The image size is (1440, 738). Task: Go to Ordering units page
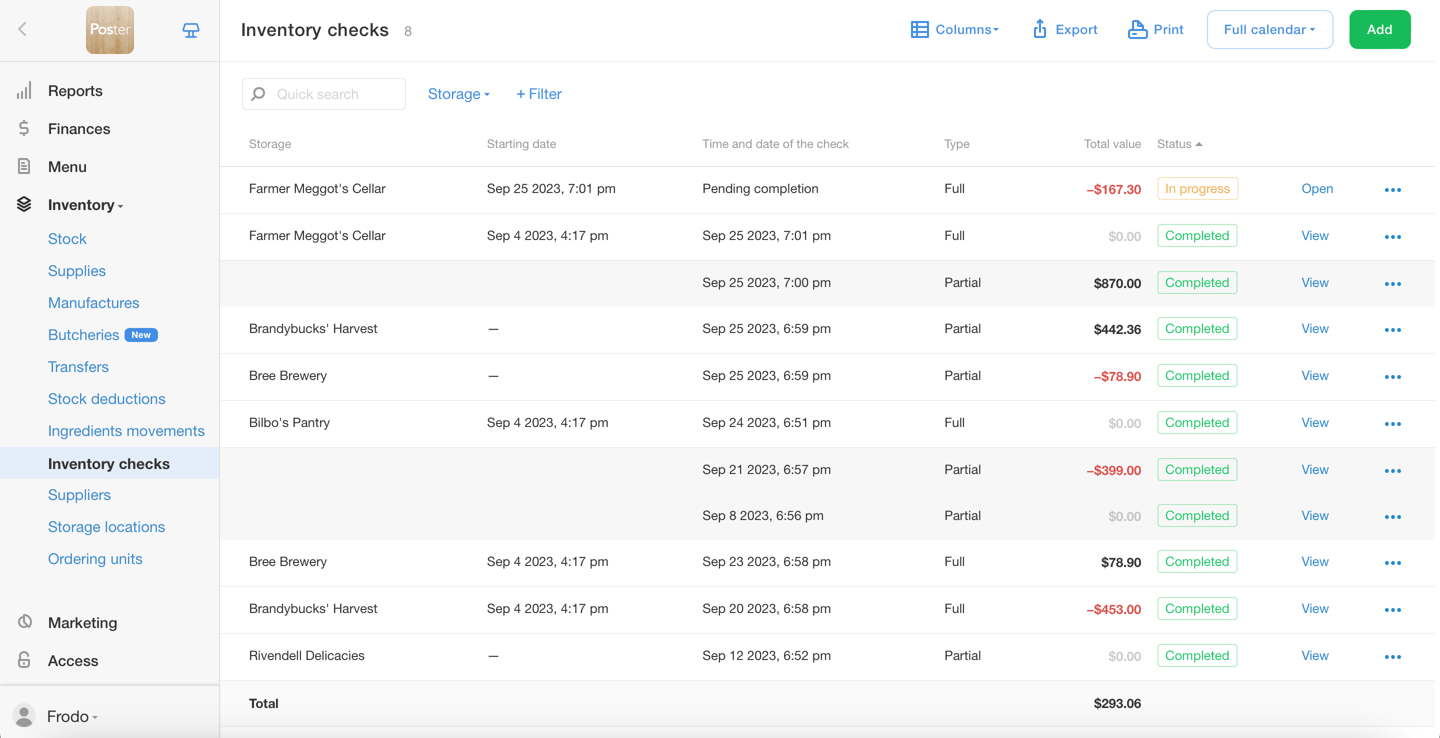pyautogui.click(x=95, y=559)
